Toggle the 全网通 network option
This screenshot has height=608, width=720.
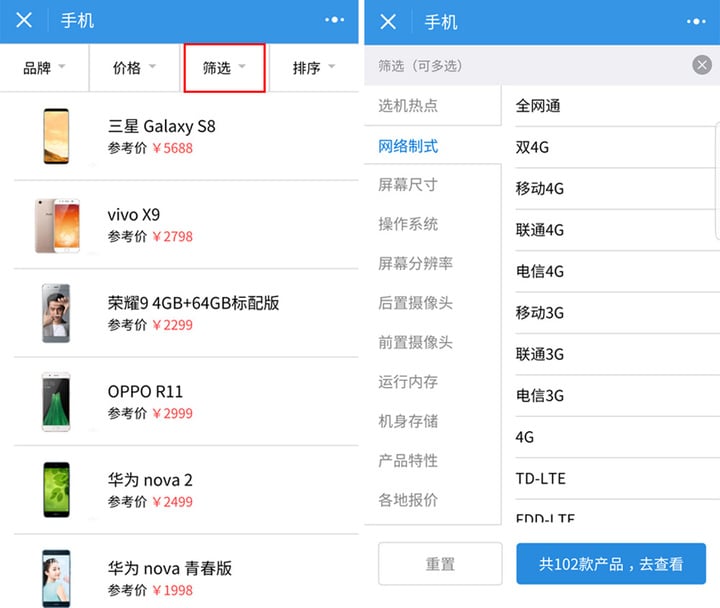point(617,106)
